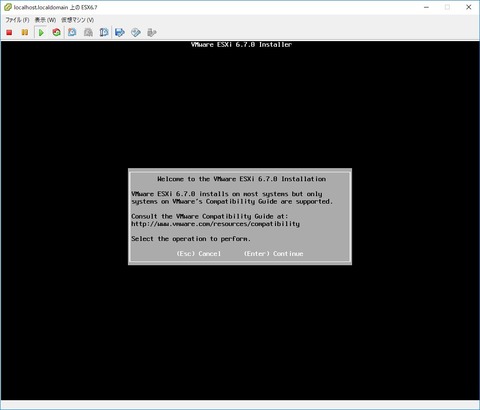480x410 pixels.
Task: Click the revert to snapshot icon
Action: pyautogui.click(x=88, y=33)
